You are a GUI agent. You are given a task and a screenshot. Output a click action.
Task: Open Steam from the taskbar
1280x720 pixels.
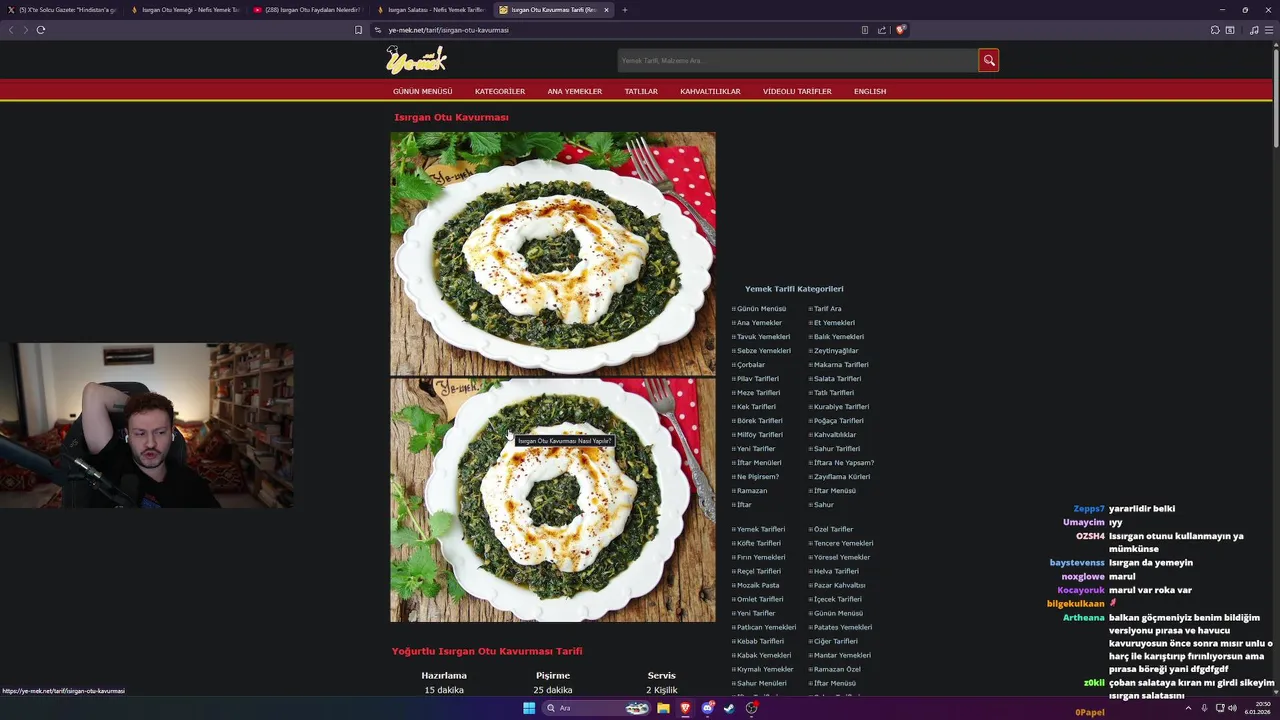729,708
